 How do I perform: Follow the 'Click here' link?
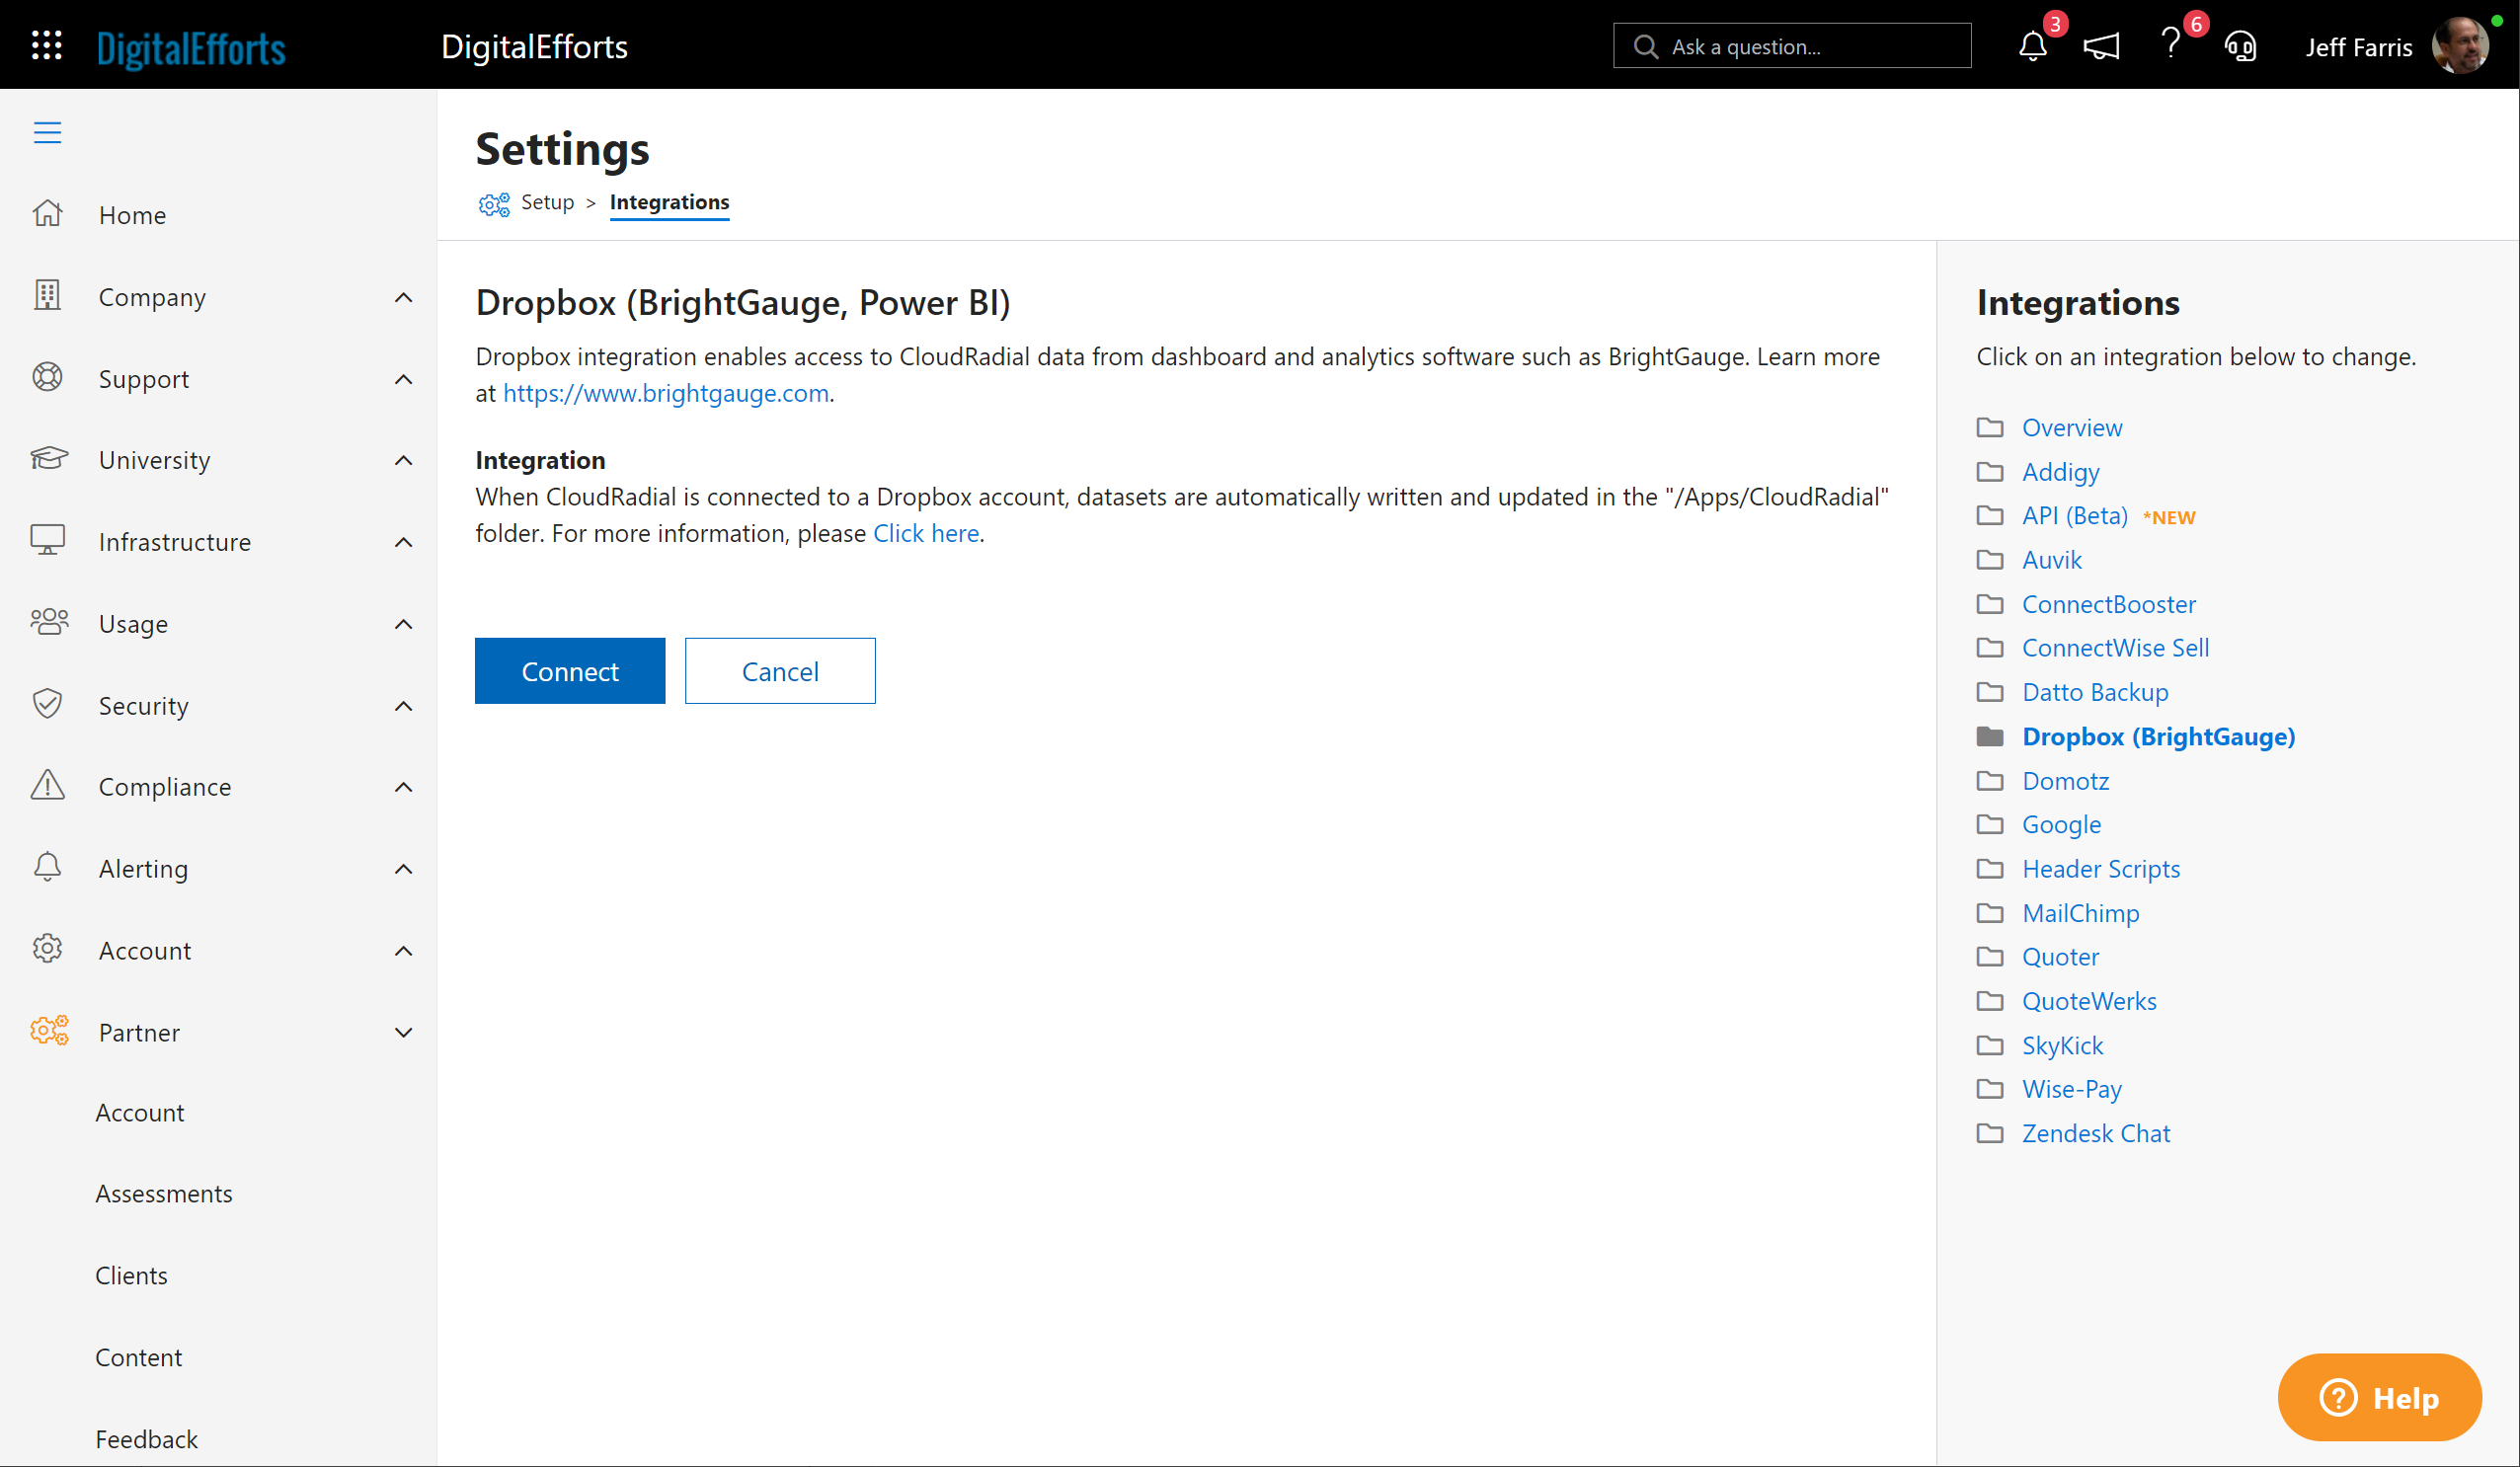tap(926, 533)
